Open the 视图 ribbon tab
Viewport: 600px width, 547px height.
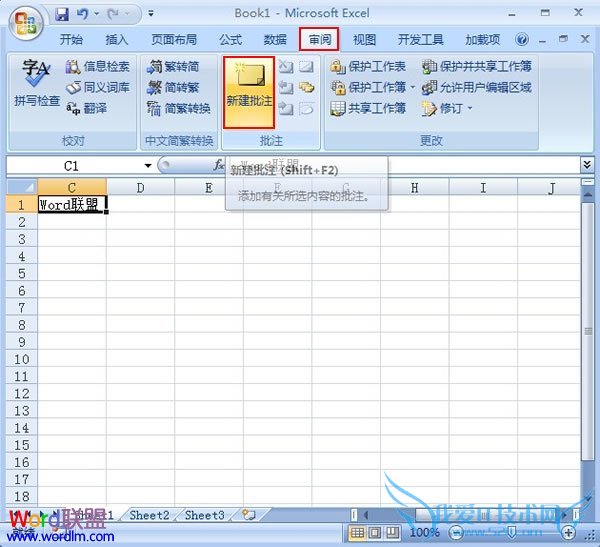[x=364, y=40]
